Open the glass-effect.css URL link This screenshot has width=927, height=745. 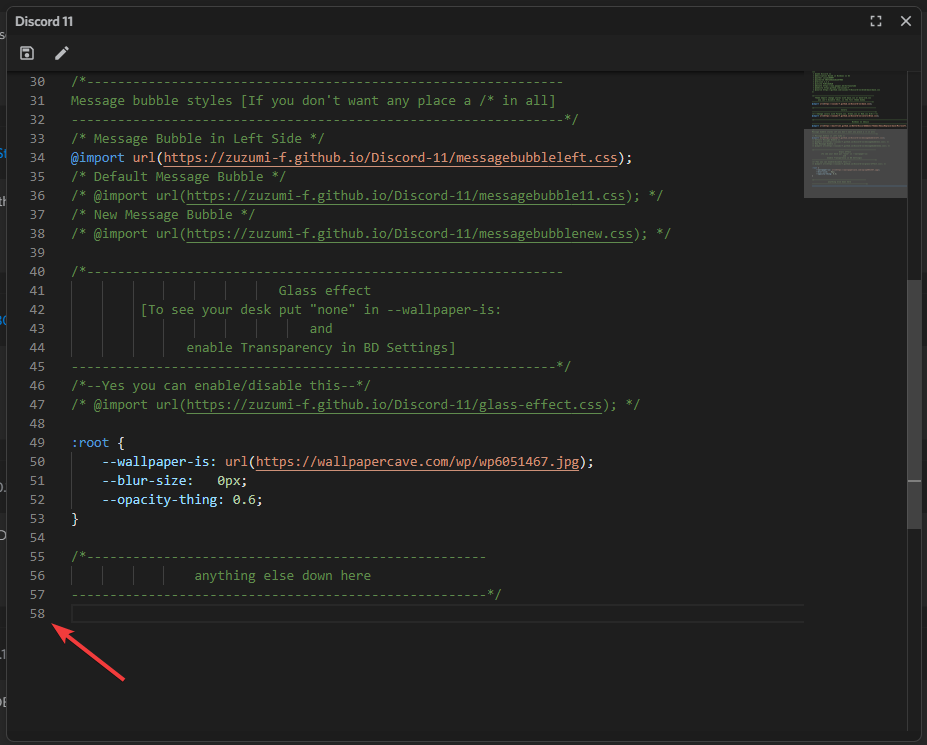[x=394, y=404]
